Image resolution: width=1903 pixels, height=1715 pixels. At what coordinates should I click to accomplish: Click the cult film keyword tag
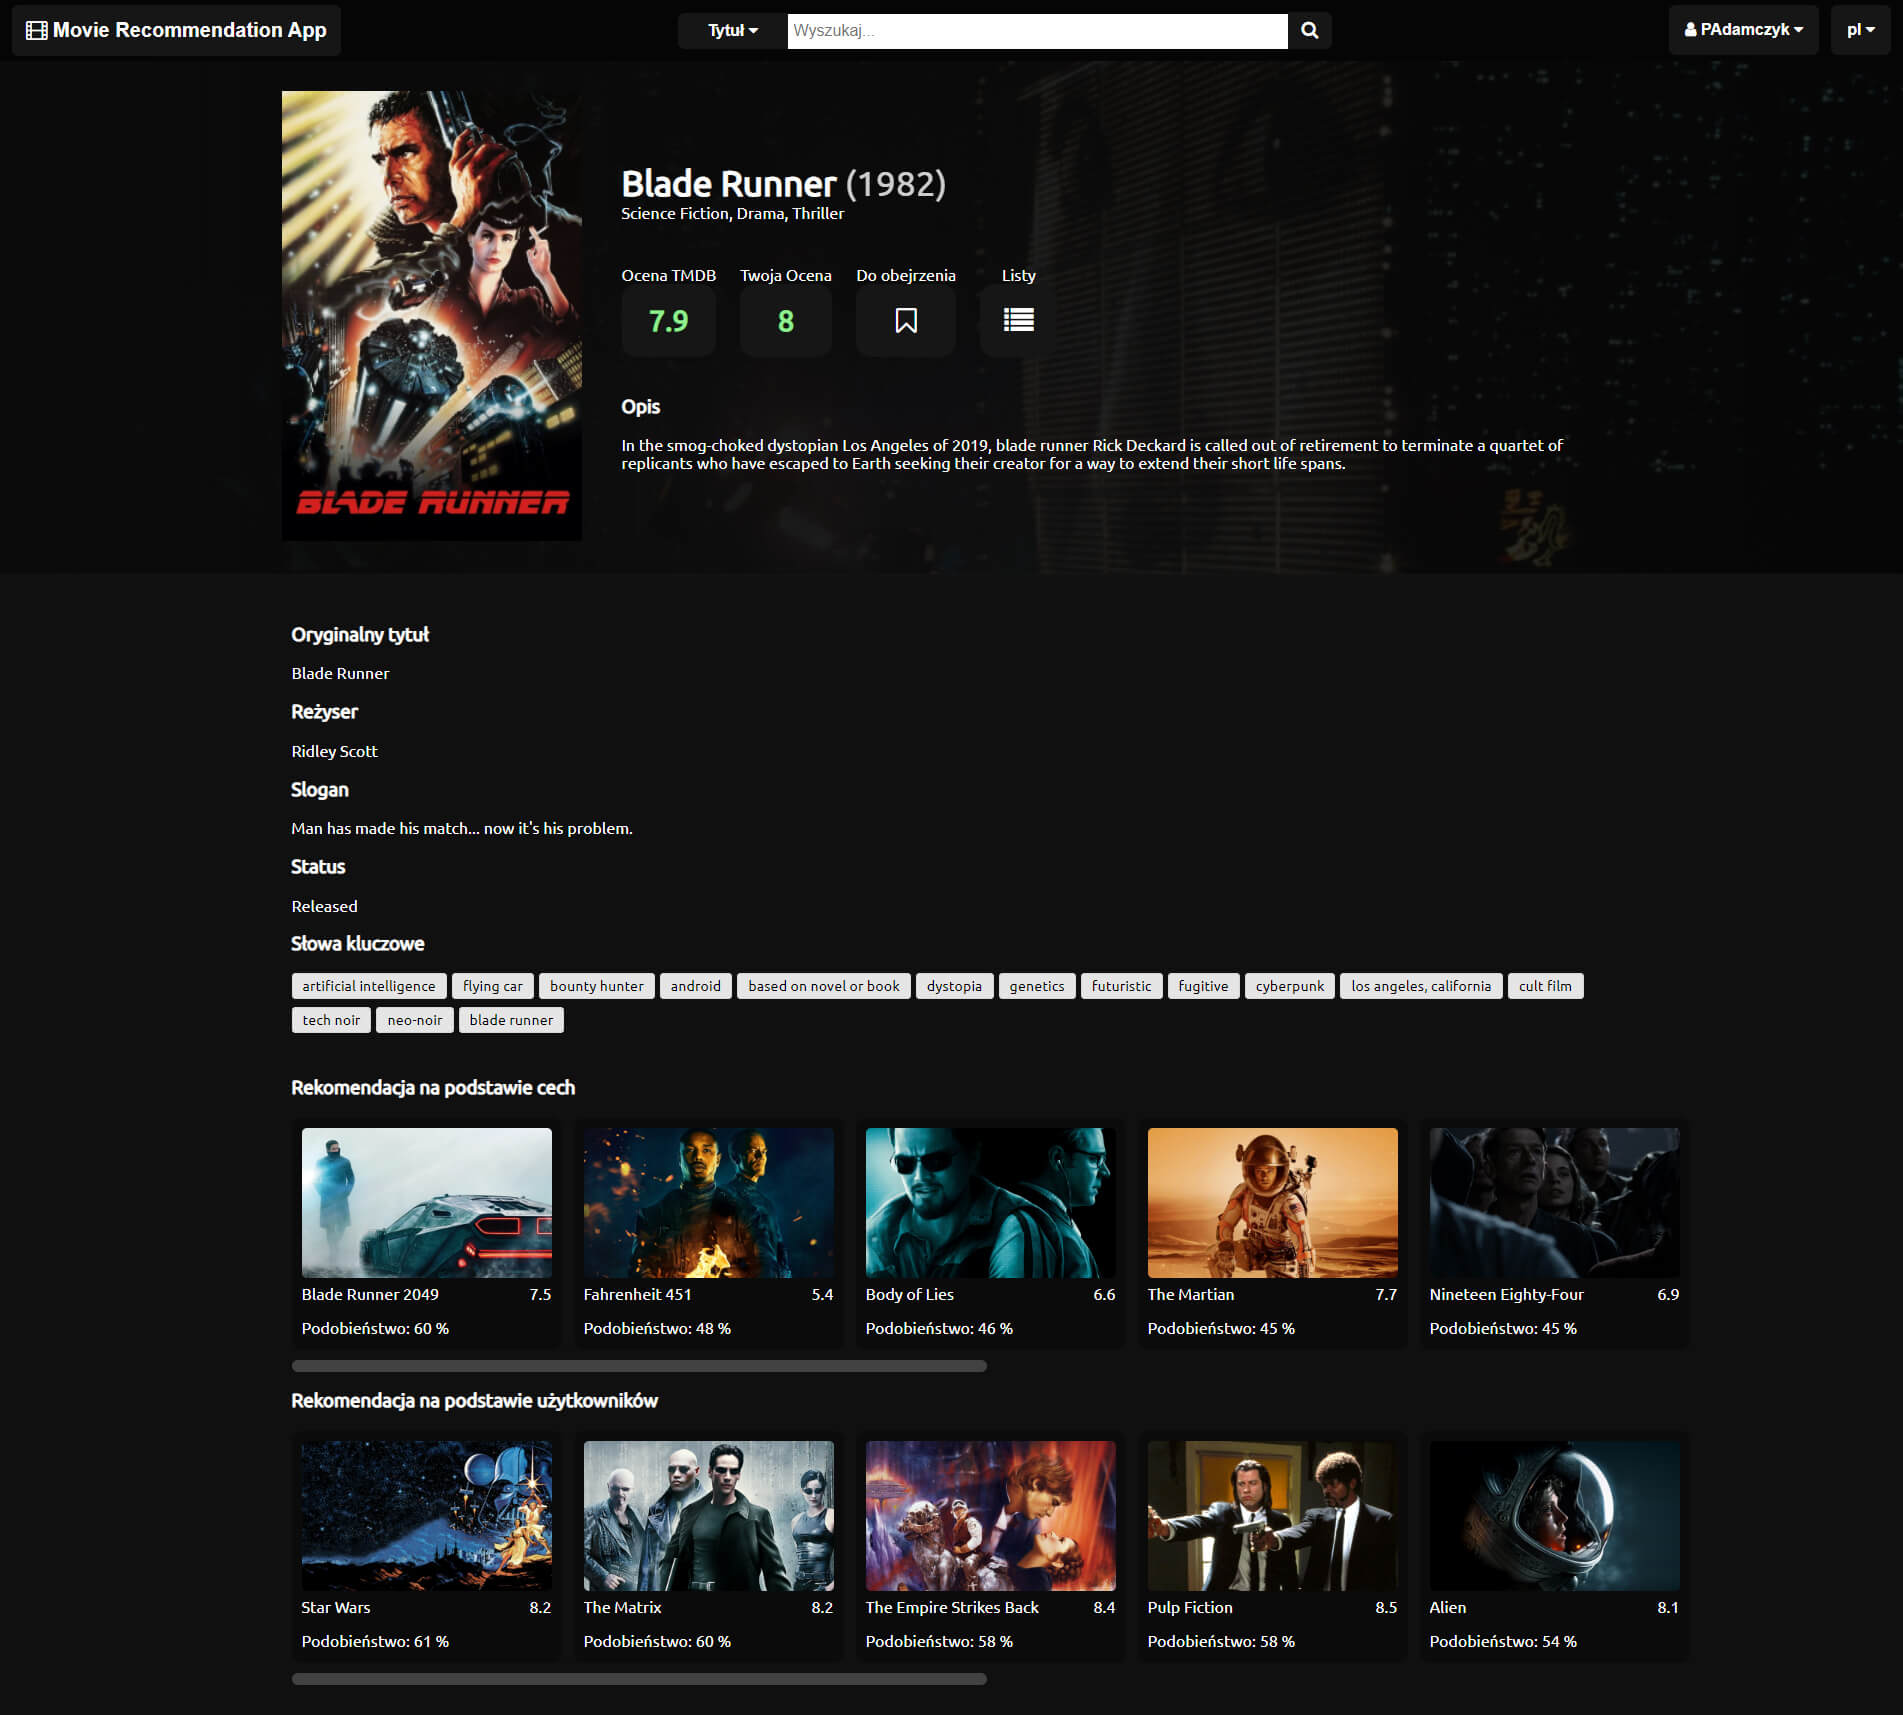pos(1546,986)
